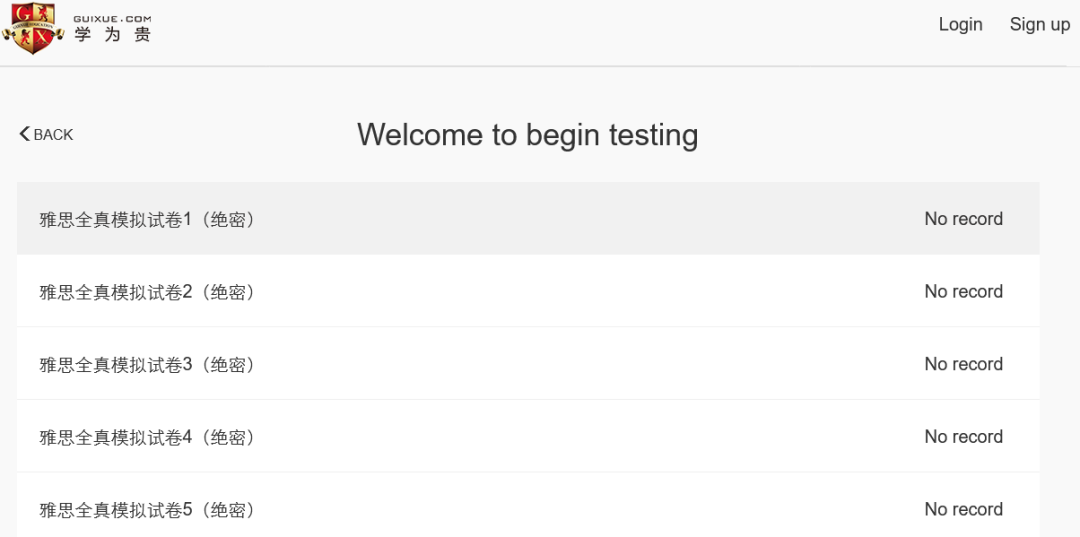The height and width of the screenshot is (537, 1080).
Task: Click empty middle area of test paper 3 row
Action: click(585, 364)
